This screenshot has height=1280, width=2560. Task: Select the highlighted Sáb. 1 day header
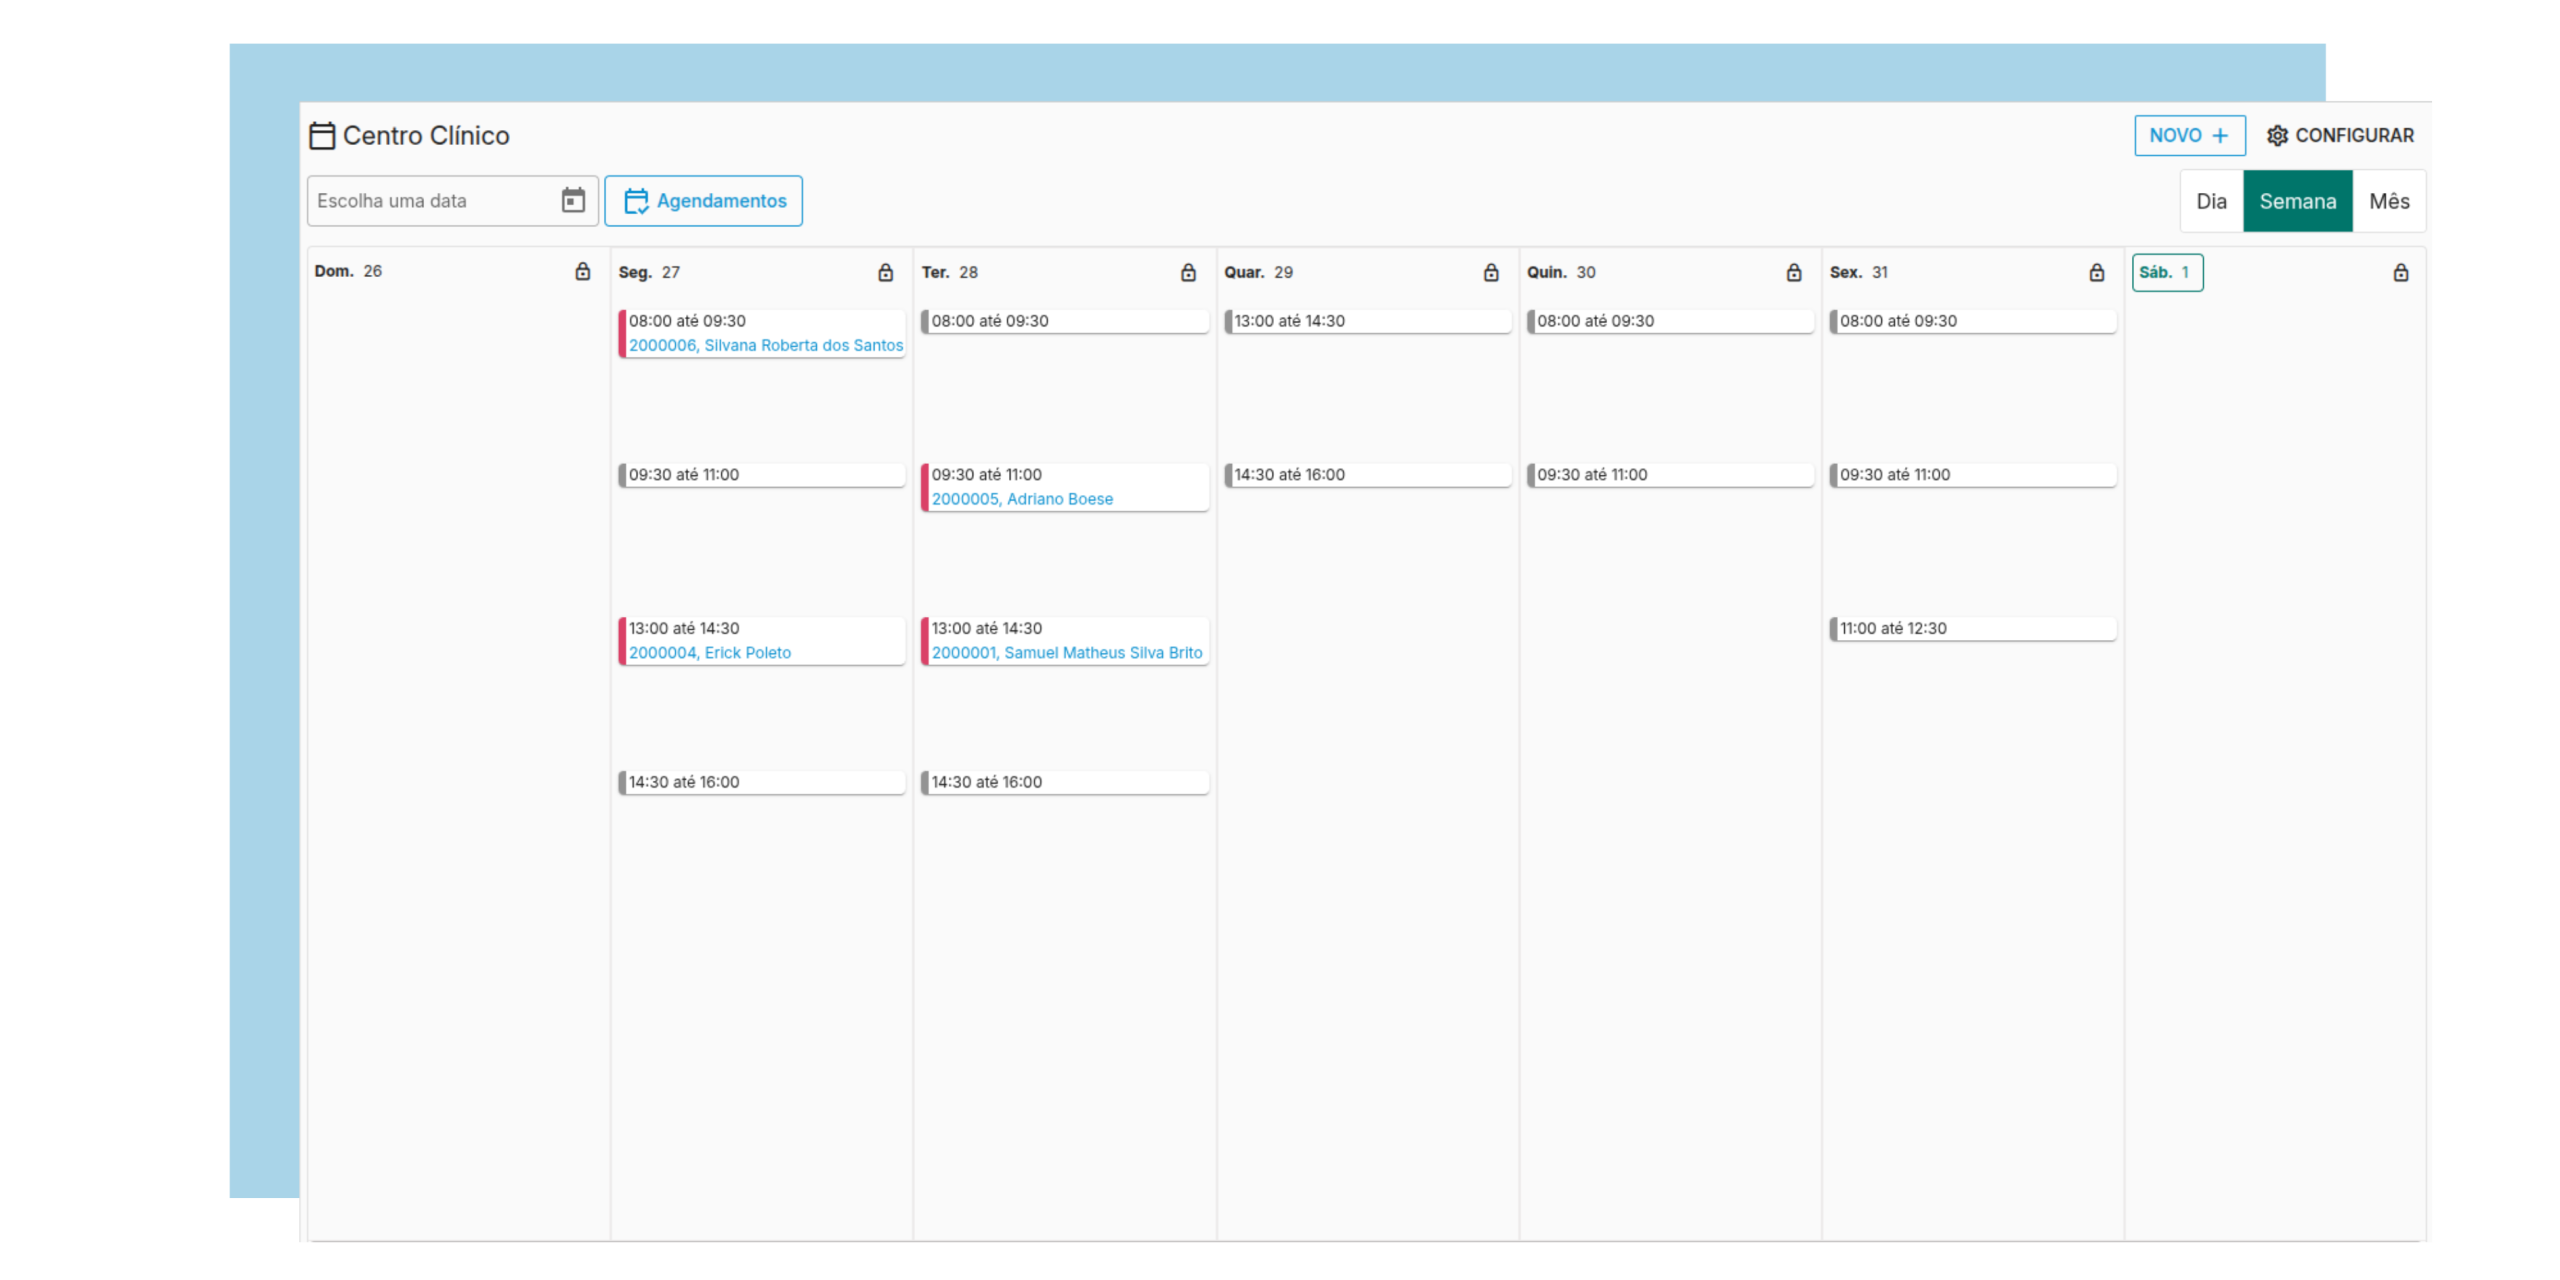coord(2166,272)
